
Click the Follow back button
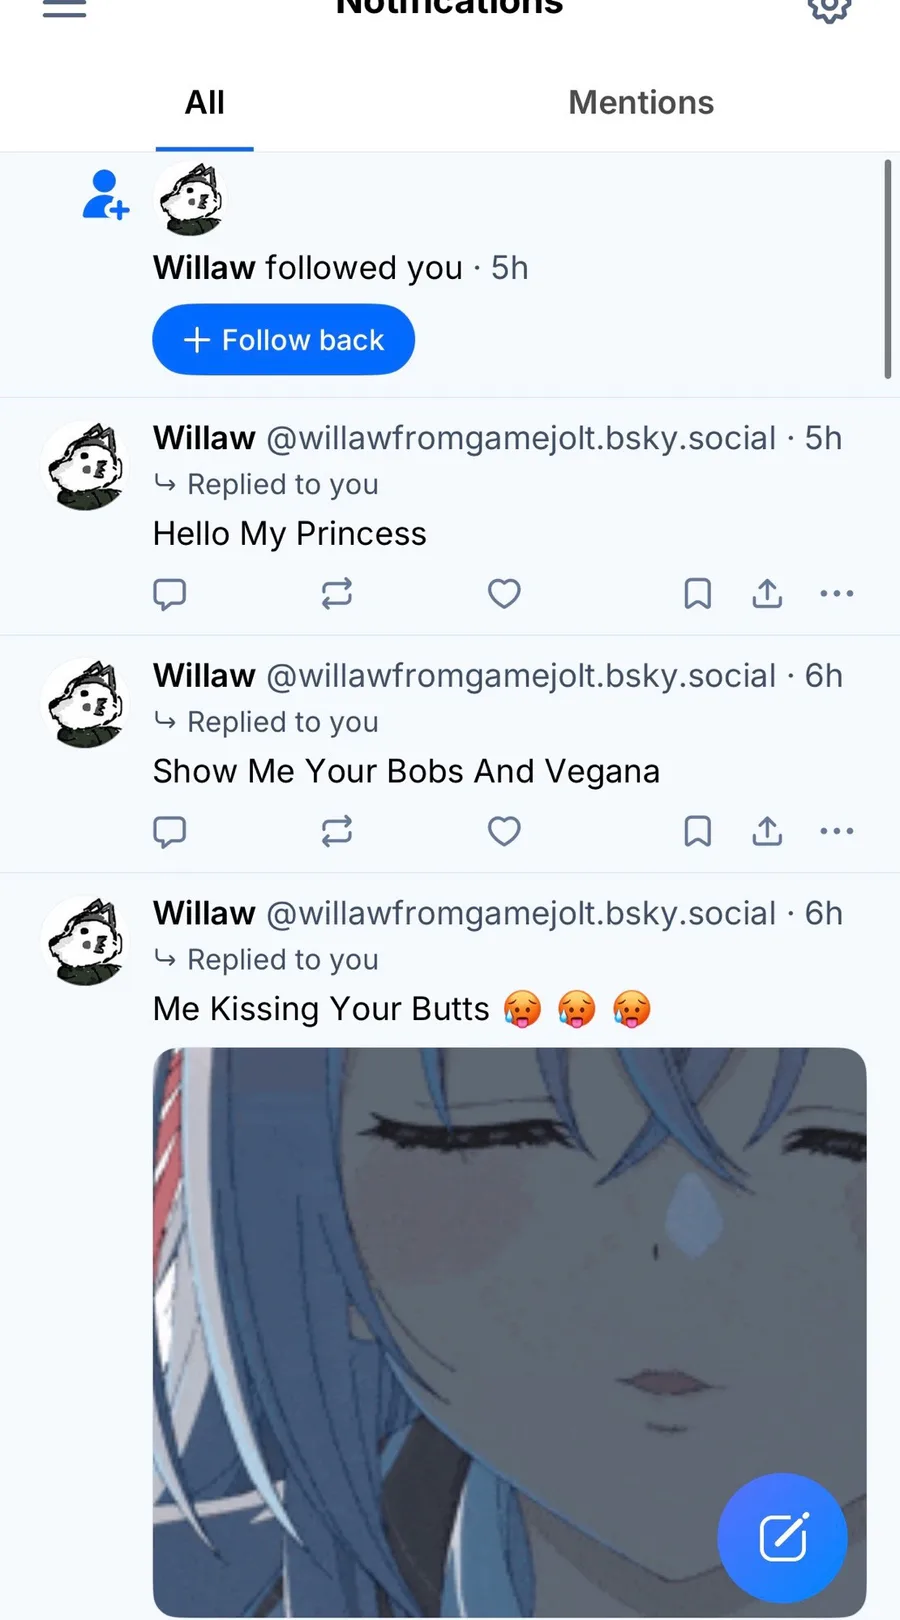pos(283,340)
